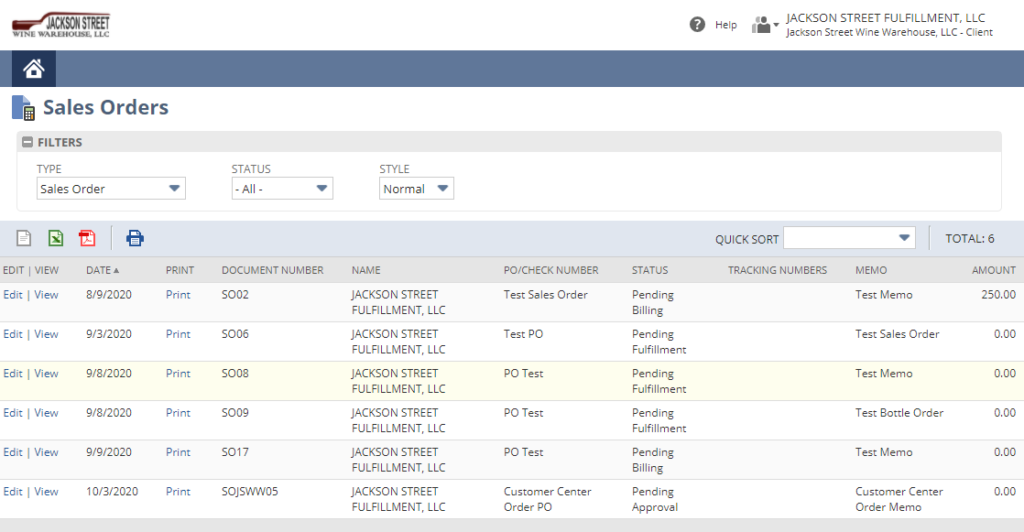Open the Help link
The image size is (1024, 532).
[x=726, y=25]
